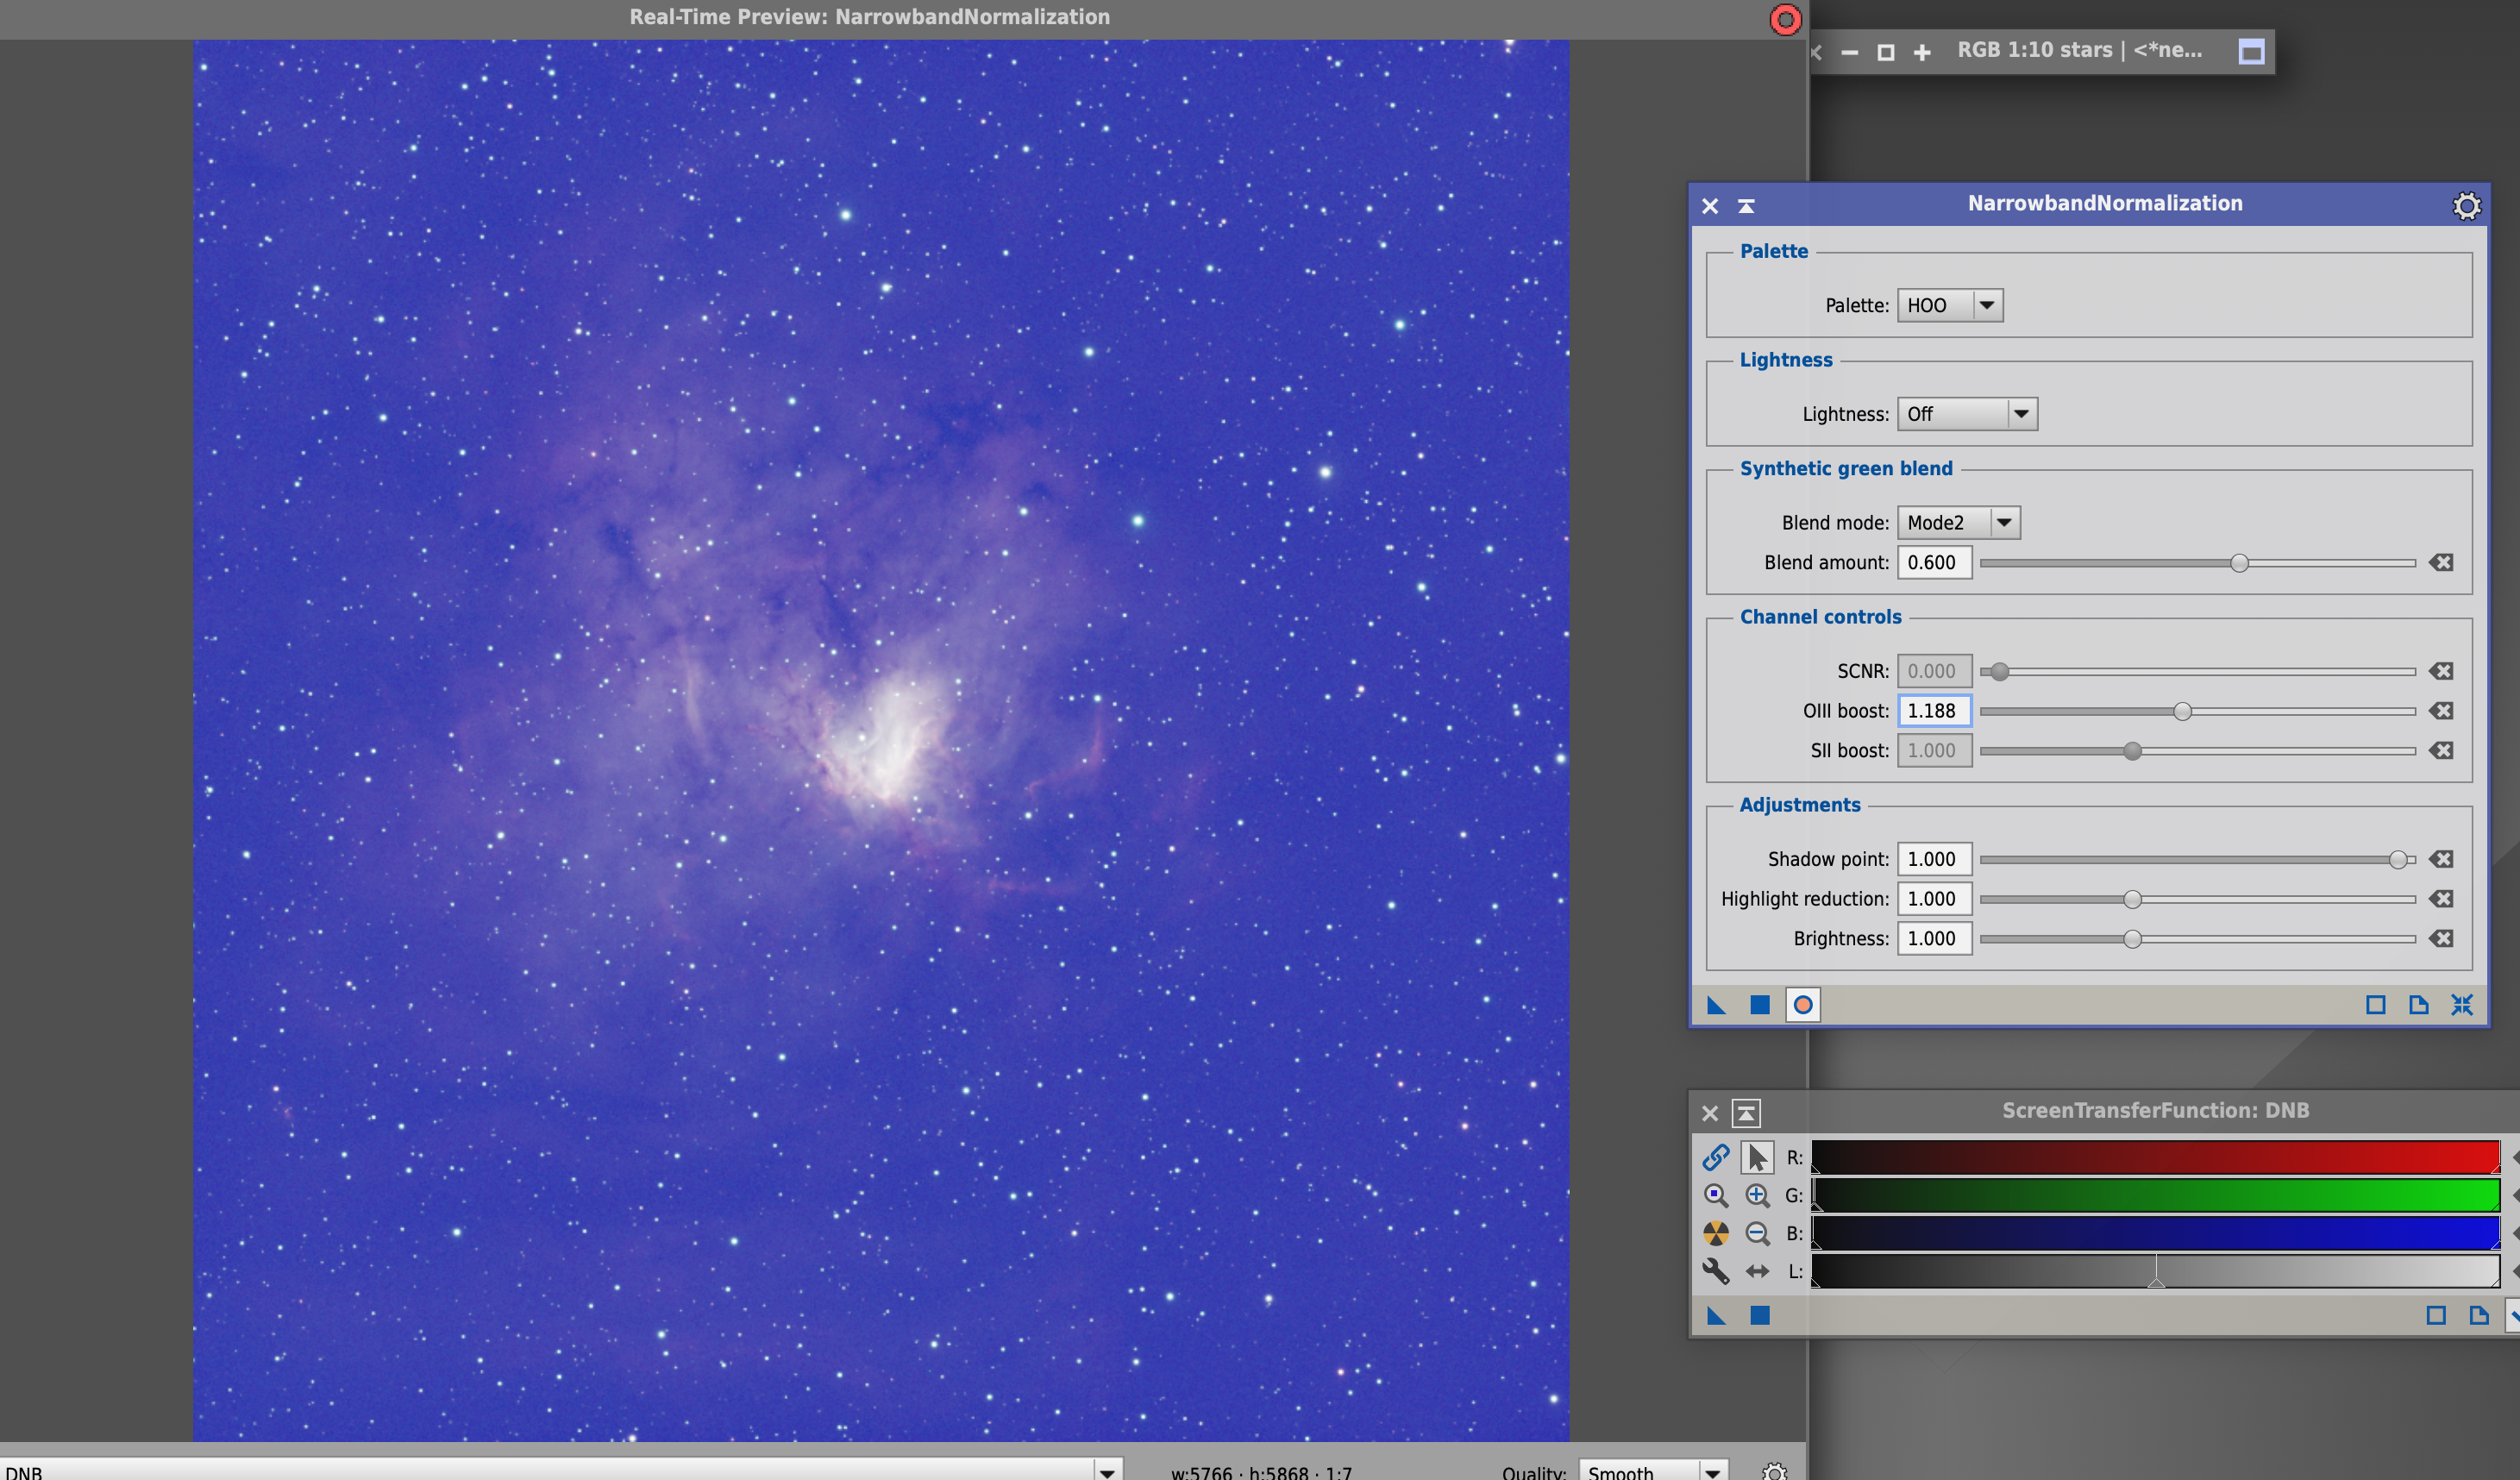
Task: Click the STF zoom-out magnifier icon
Action: pyautogui.click(x=1757, y=1233)
